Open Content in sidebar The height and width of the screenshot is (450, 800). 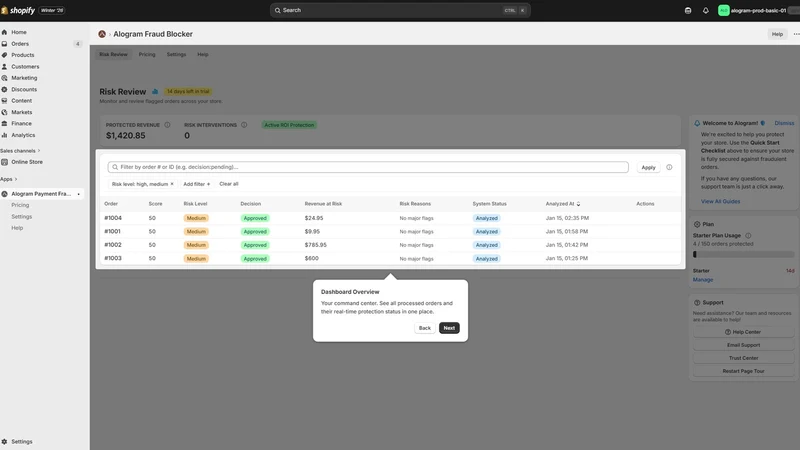click(21, 101)
